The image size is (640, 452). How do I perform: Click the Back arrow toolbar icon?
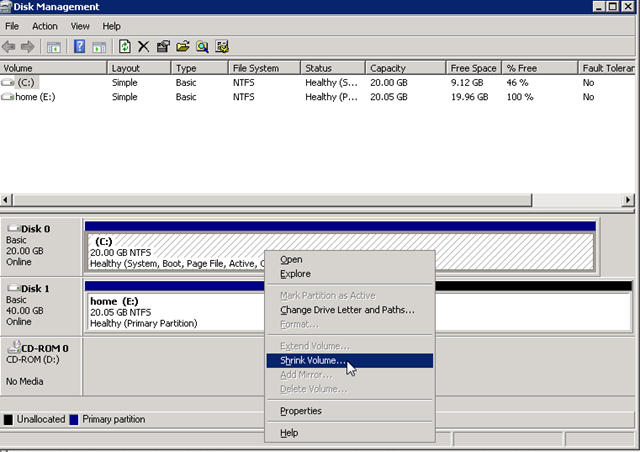point(9,47)
